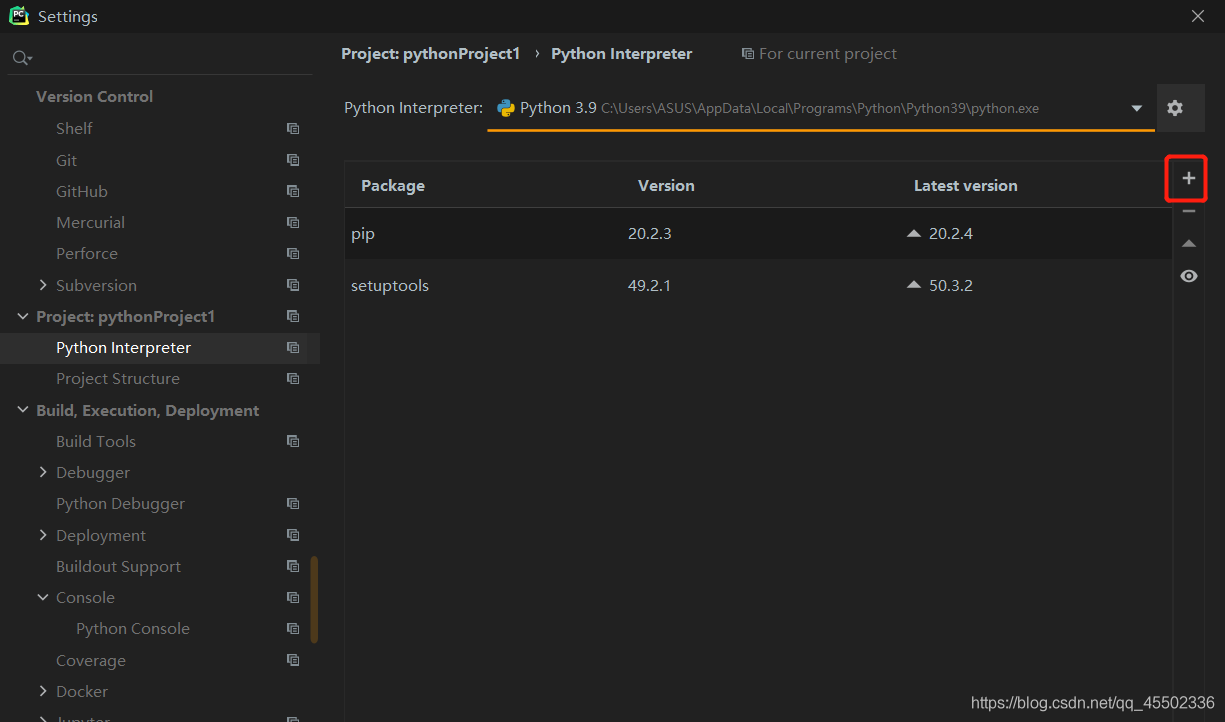Click the search magnifier icon in sidebar
1225x722 pixels.
point(20,59)
